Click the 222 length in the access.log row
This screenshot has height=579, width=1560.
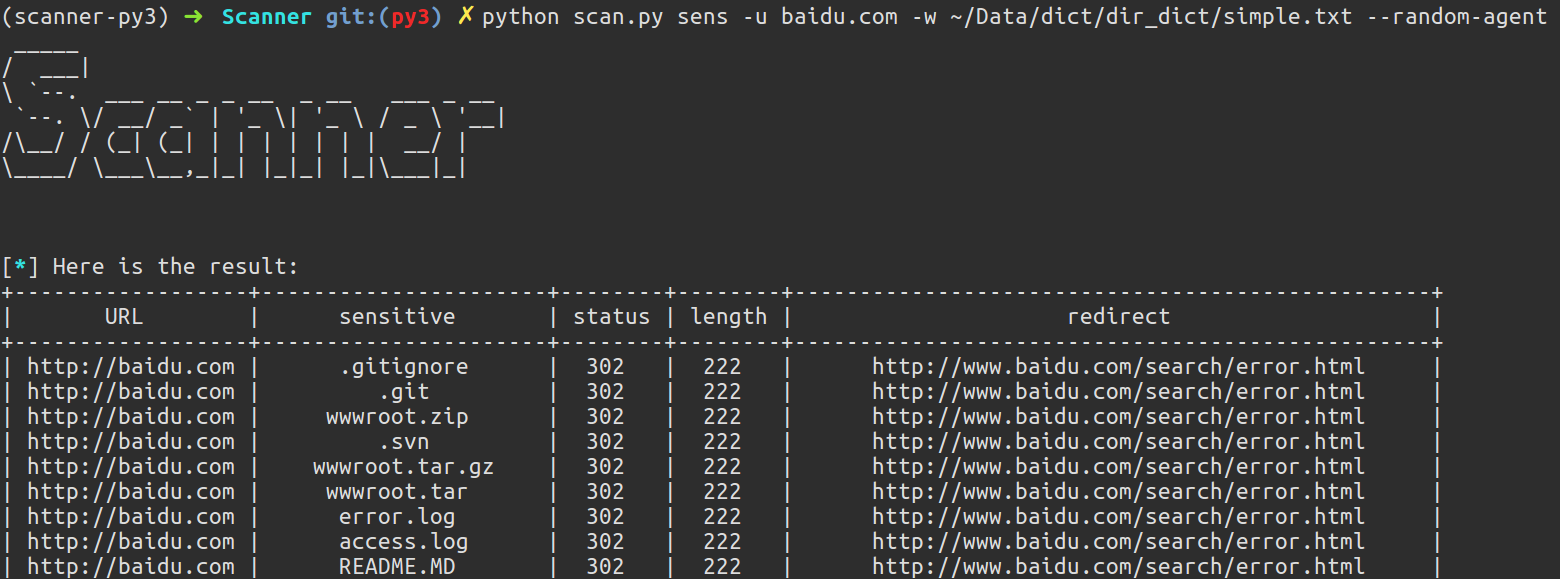tap(722, 542)
